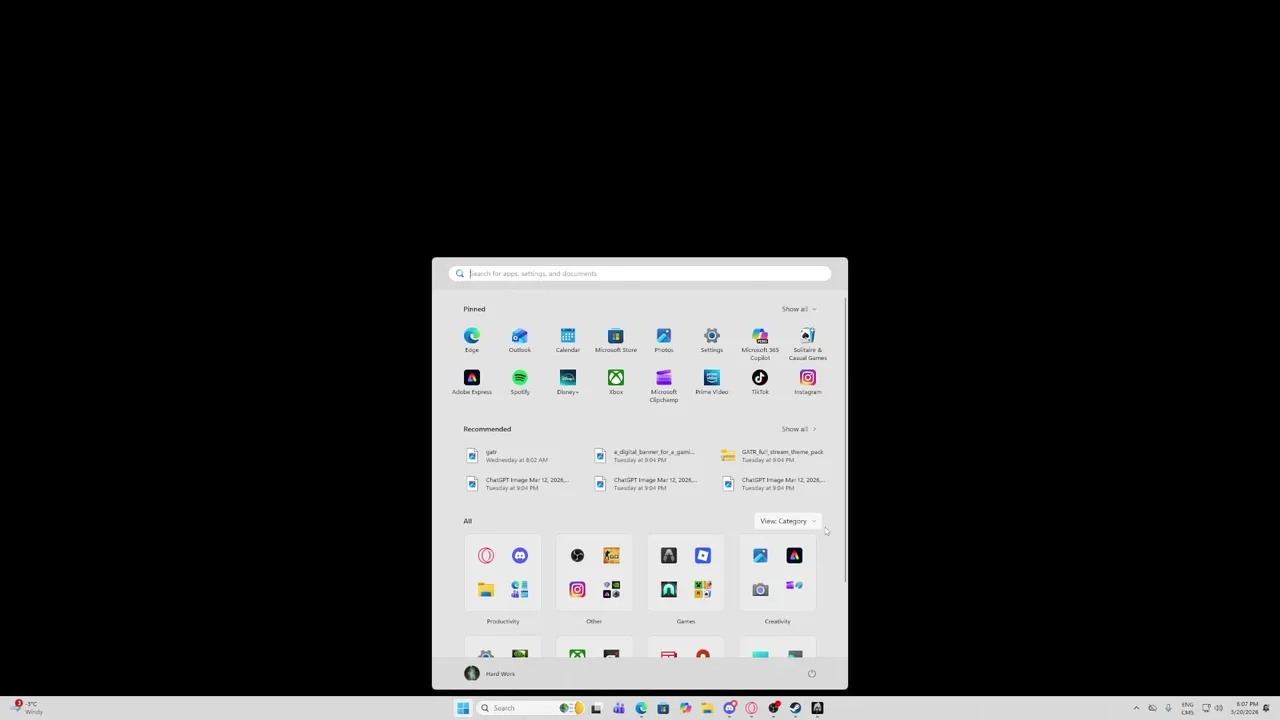Launch the Calendar app

[x=568, y=340]
